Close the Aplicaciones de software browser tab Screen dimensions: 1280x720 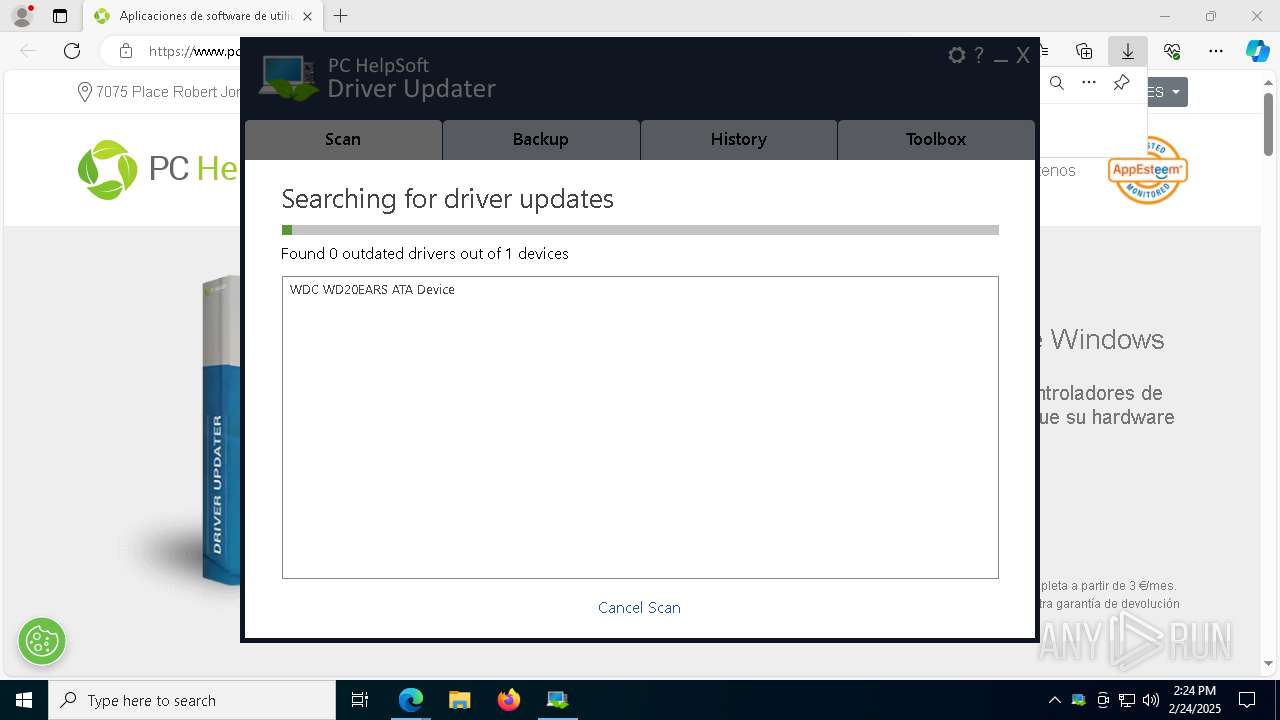coord(307,16)
